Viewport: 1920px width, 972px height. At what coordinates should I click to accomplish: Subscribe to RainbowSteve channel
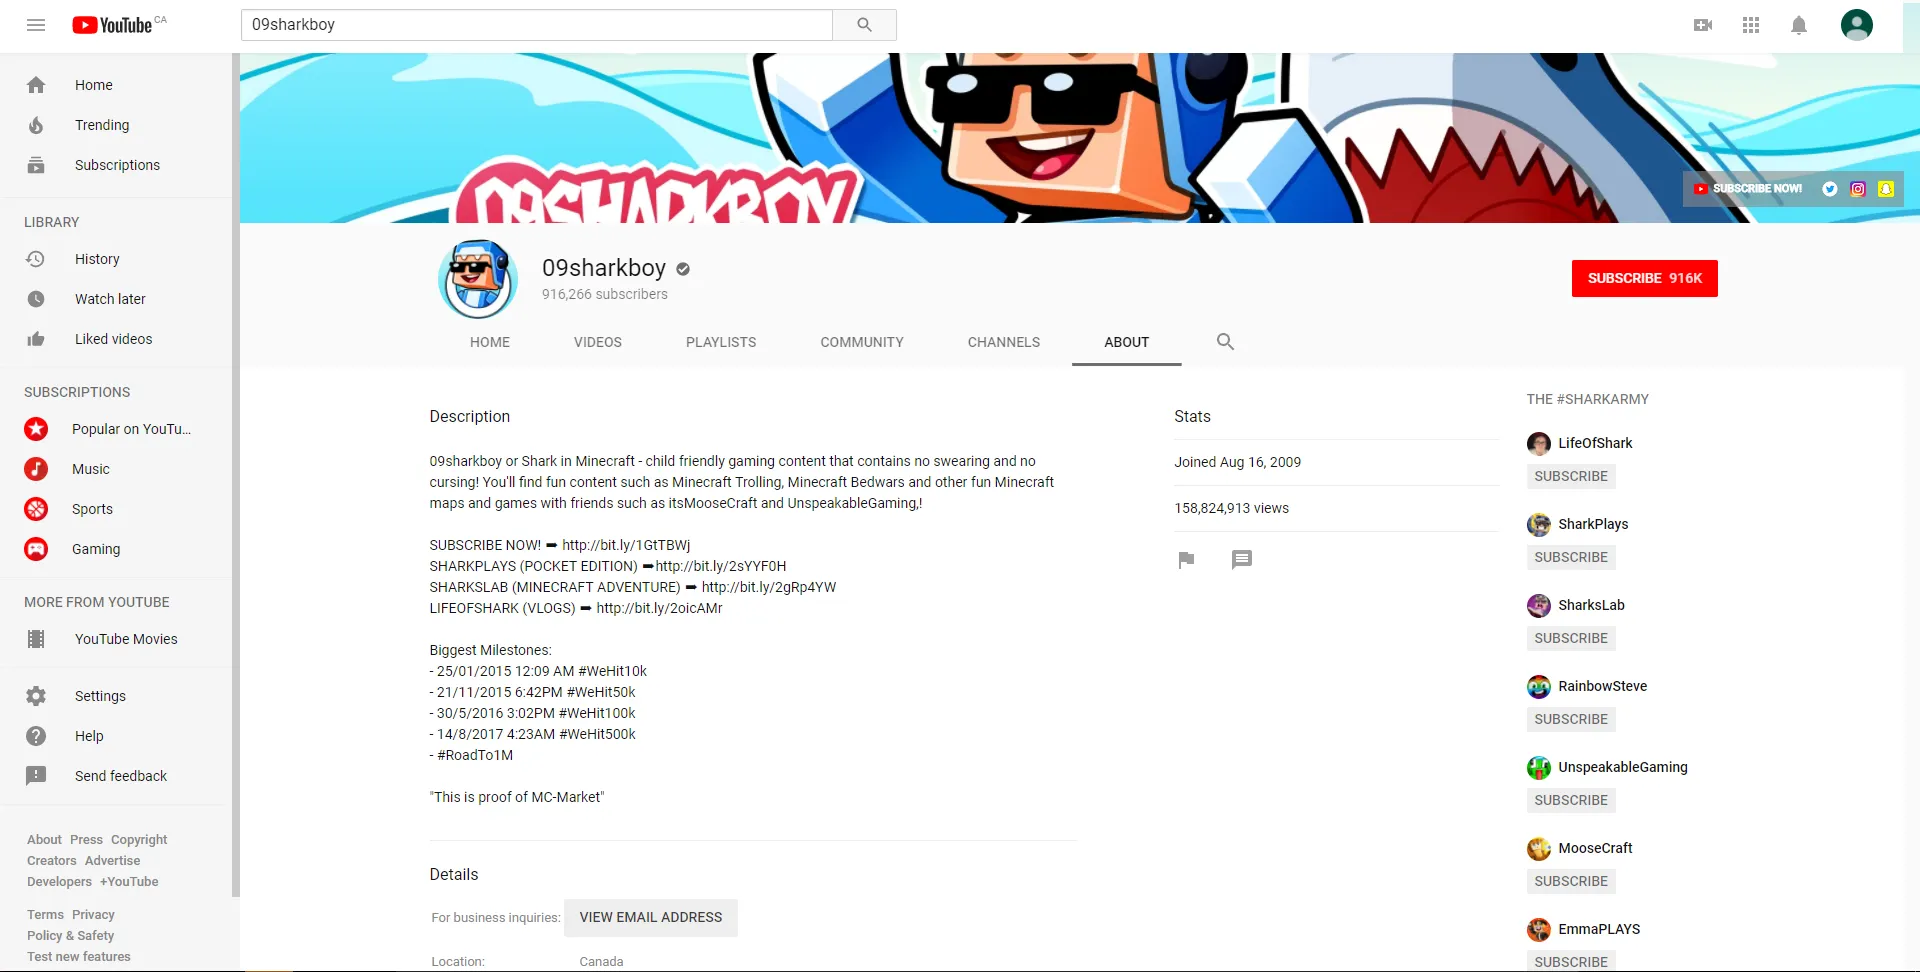(1571, 719)
